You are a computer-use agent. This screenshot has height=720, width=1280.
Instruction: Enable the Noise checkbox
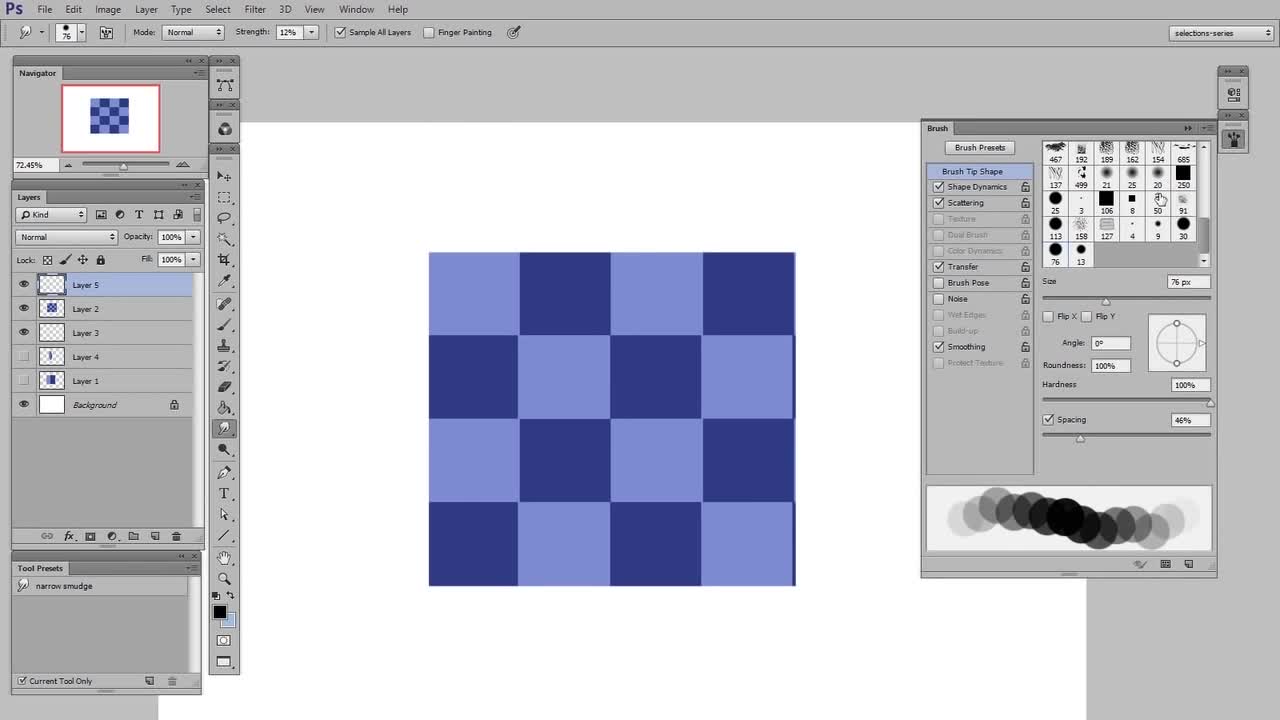(x=938, y=299)
